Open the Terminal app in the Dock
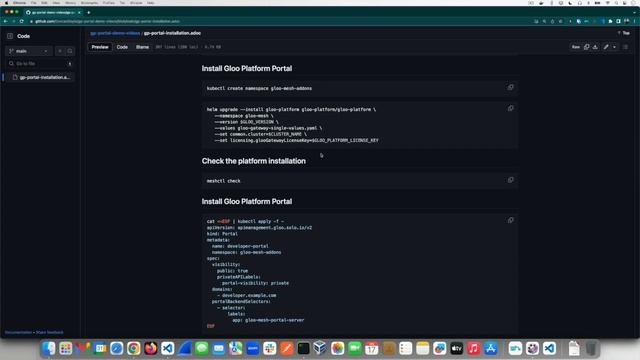Viewport: 640px width, 360px height. pyautogui.click(x=303, y=349)
